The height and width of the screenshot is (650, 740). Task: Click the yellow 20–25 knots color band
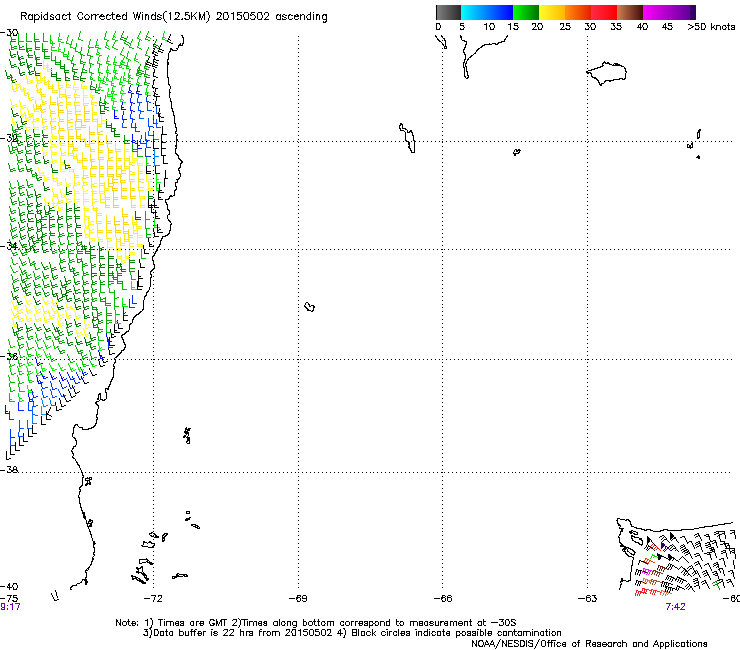pyautogui.click(x=552, y=12)
